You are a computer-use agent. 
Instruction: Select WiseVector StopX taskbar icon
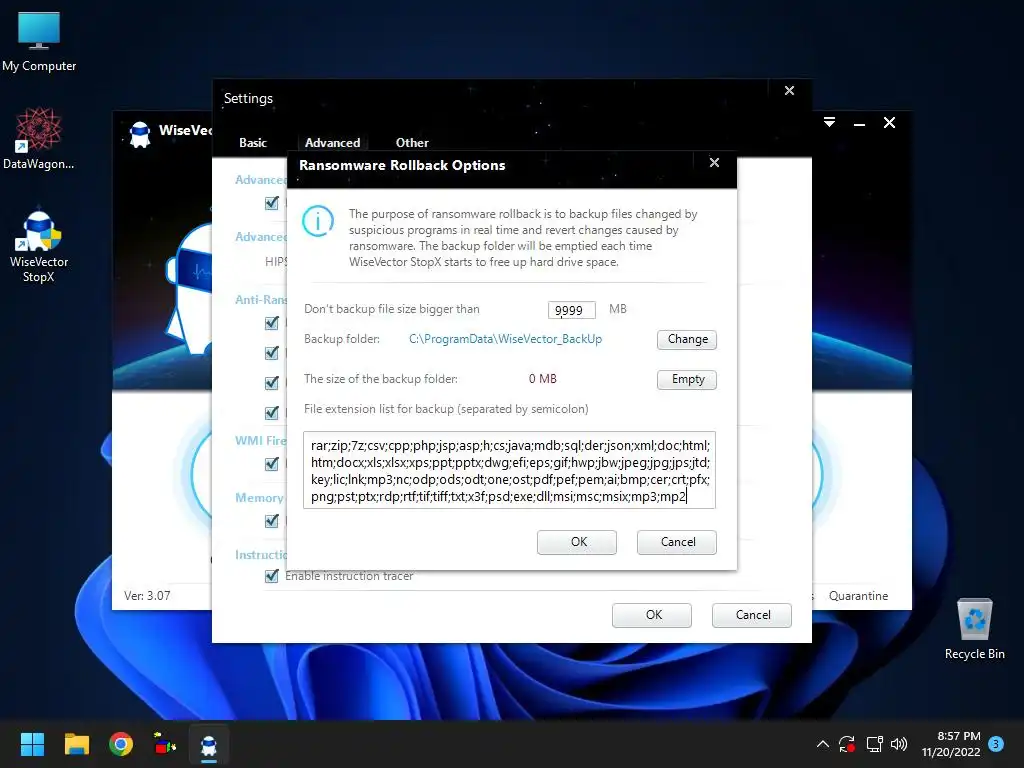coord(209,744)
